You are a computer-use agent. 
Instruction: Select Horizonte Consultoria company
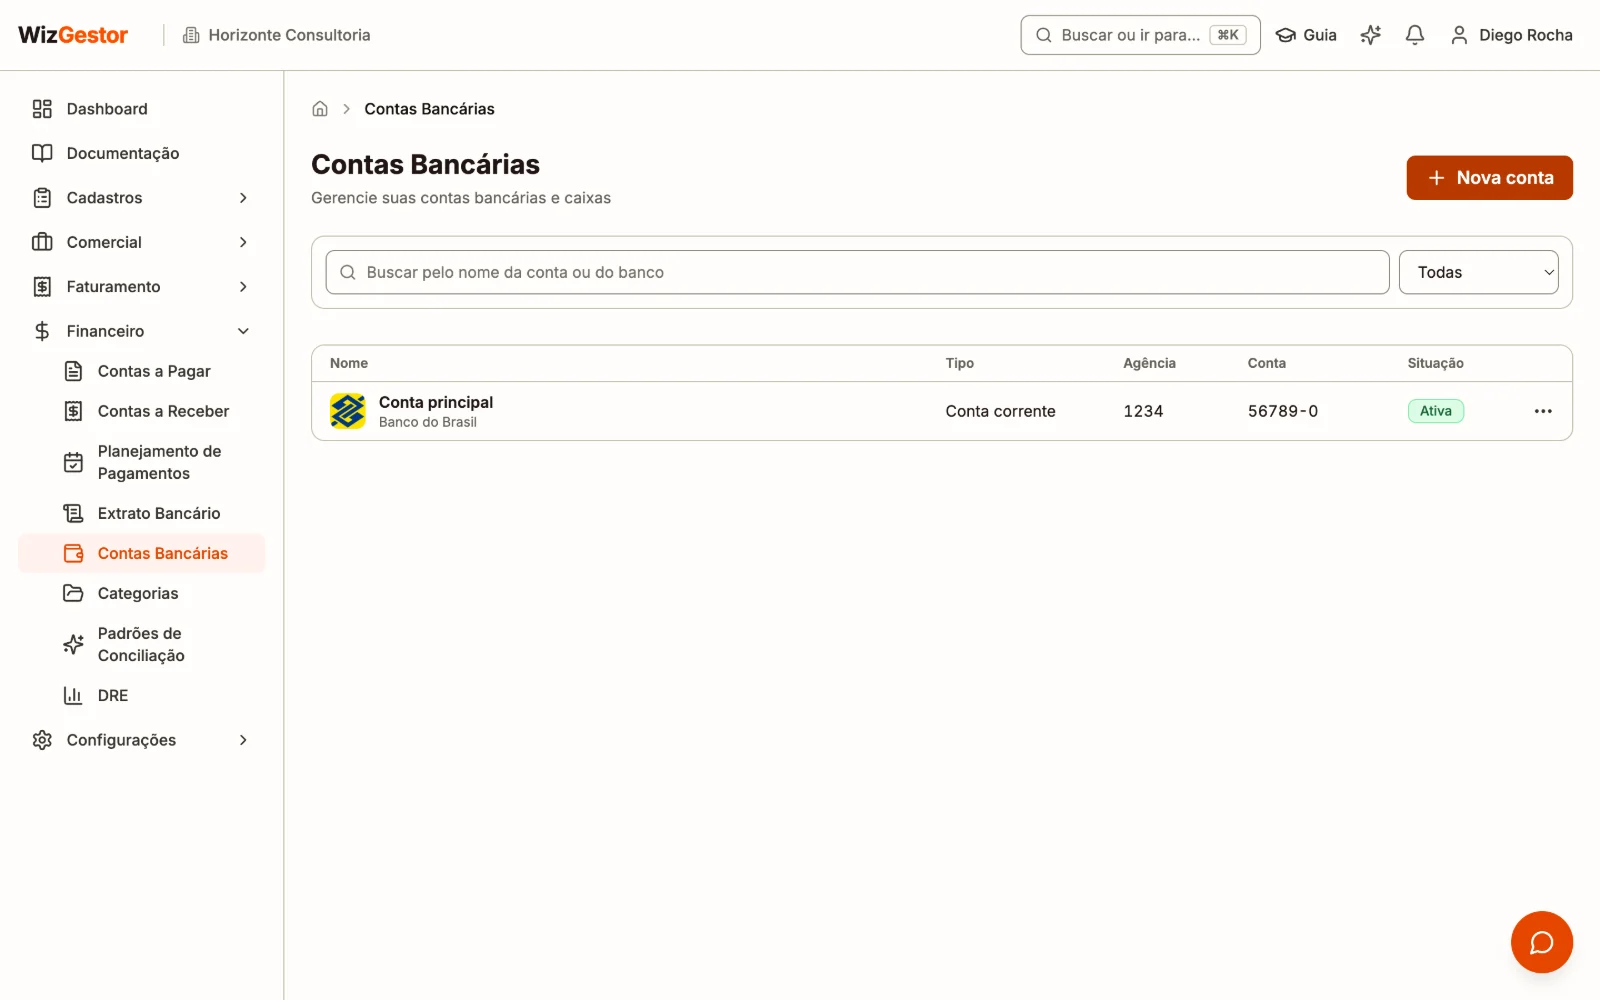276,35
